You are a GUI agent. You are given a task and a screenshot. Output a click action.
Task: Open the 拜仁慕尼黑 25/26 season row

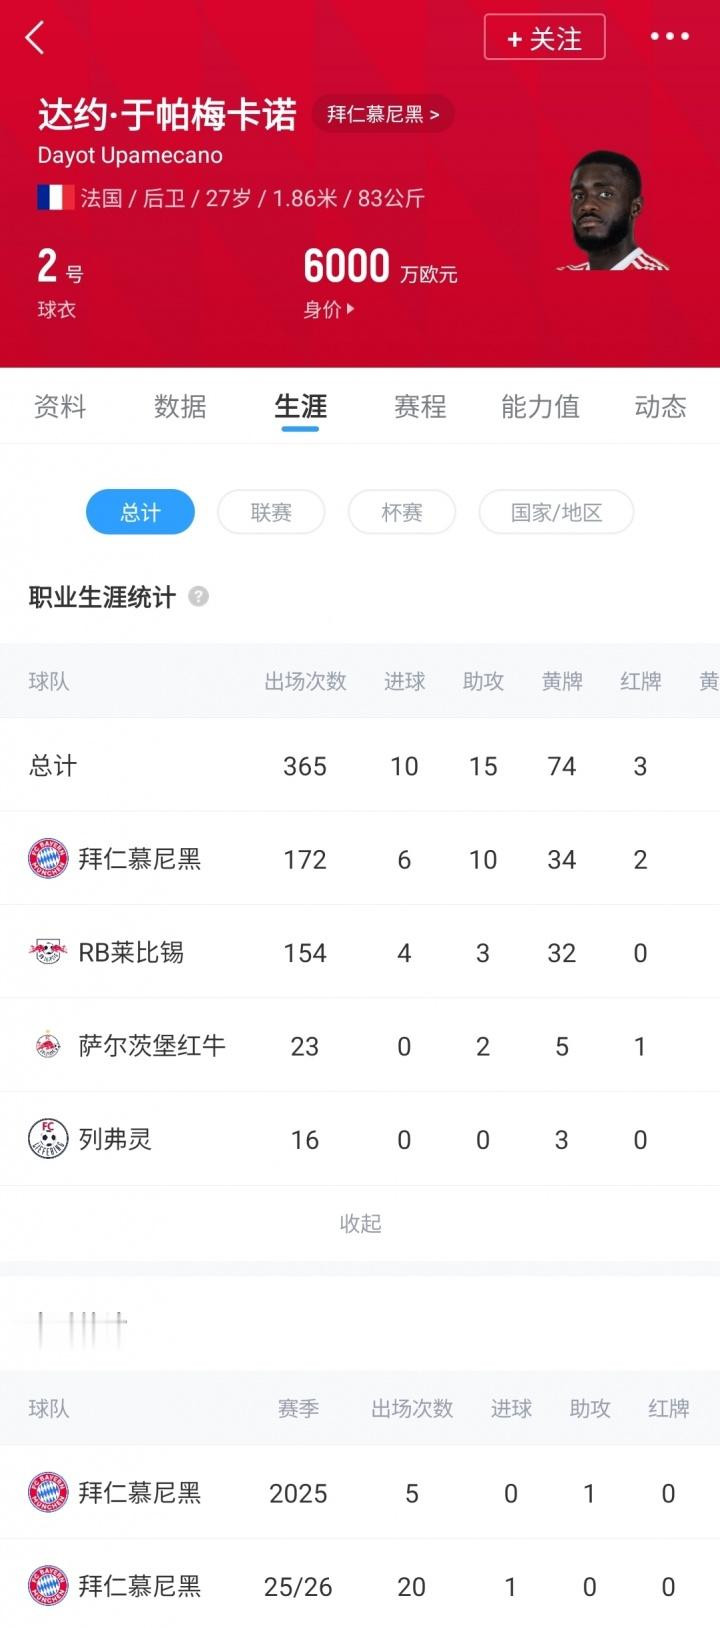tap(360, 1586)
